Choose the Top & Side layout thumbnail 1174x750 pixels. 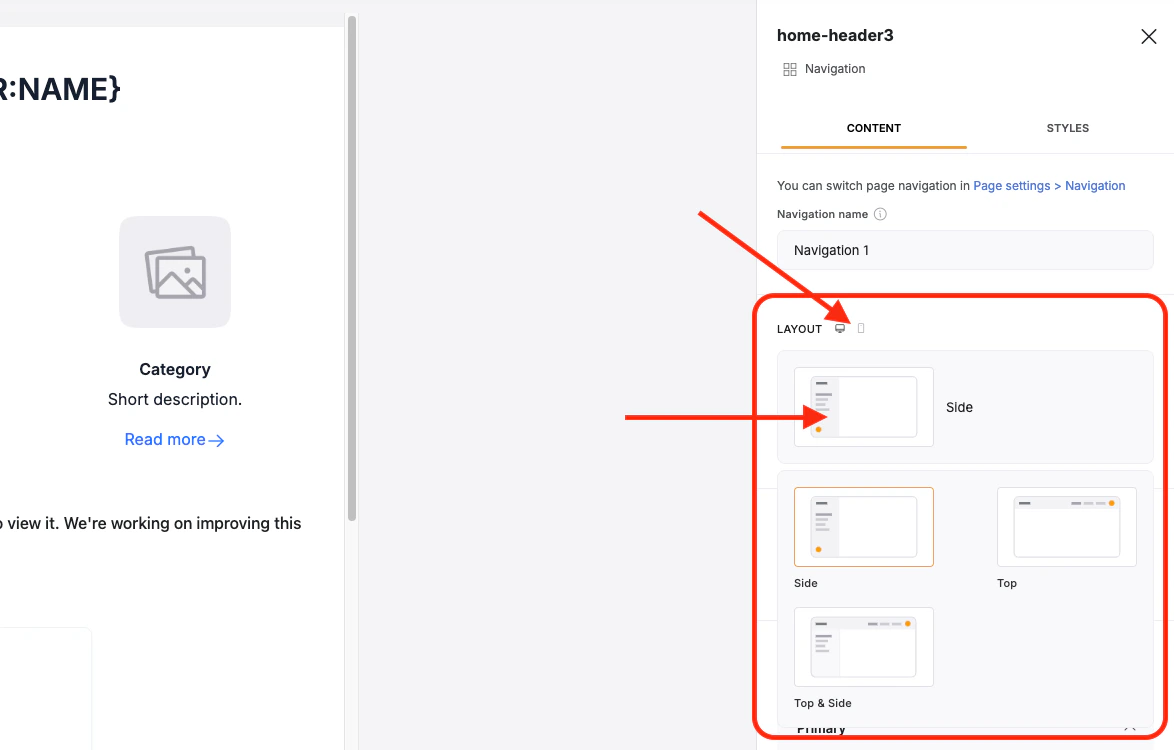click(x=863, y=647)
